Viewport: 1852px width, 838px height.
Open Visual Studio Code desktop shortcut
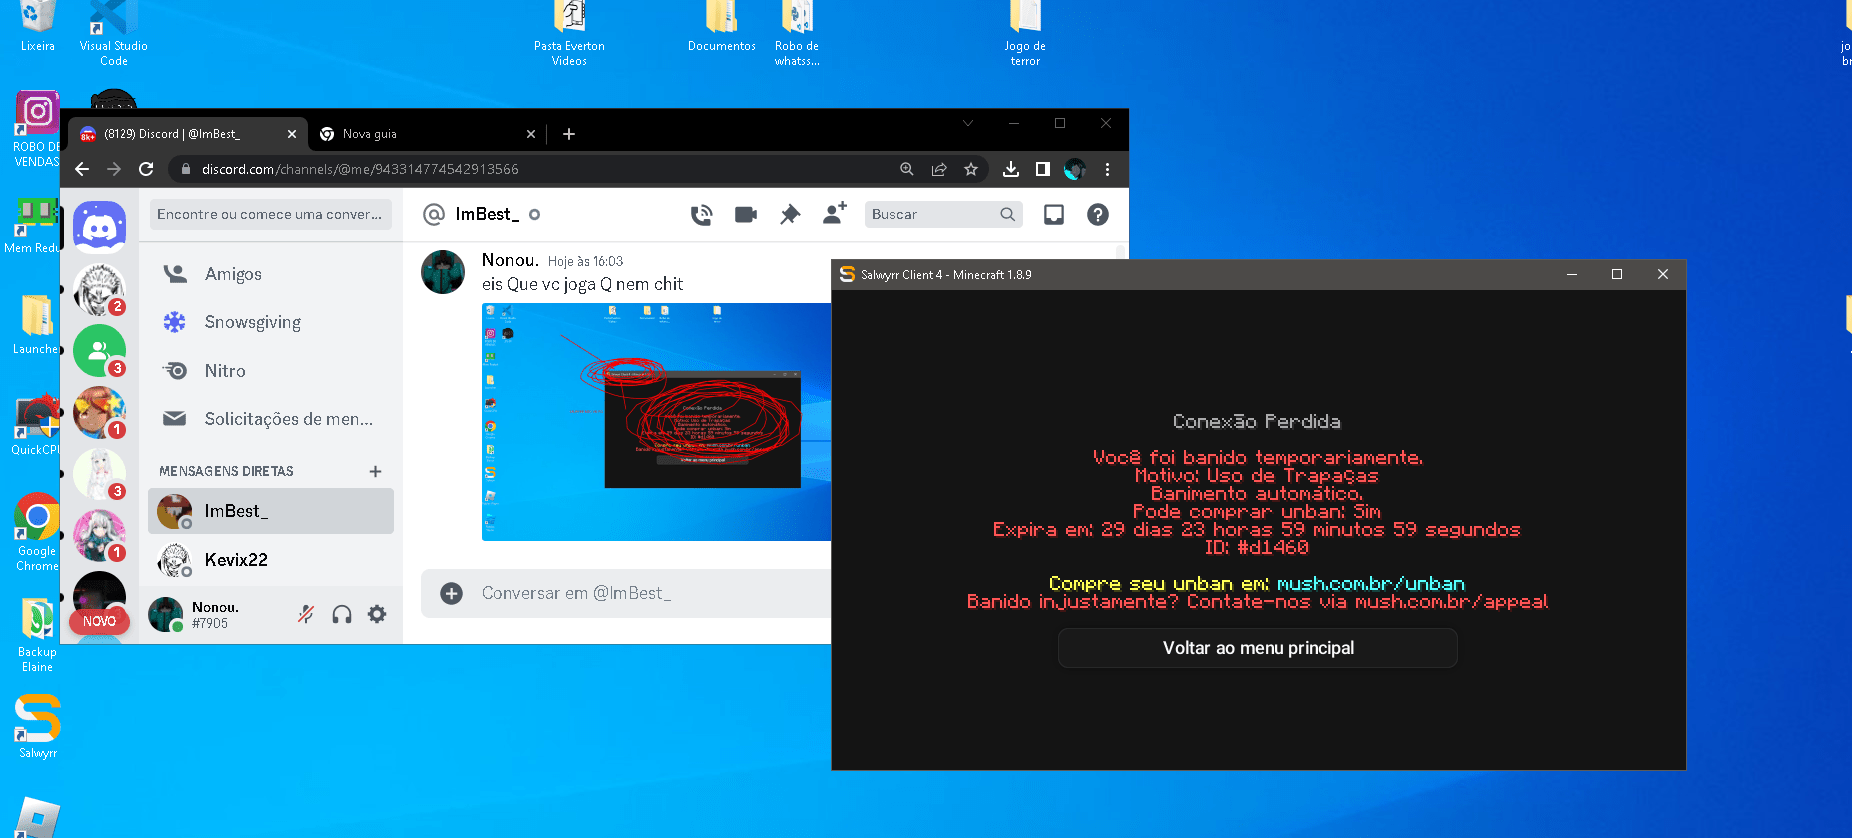click(x=113, y=34)
